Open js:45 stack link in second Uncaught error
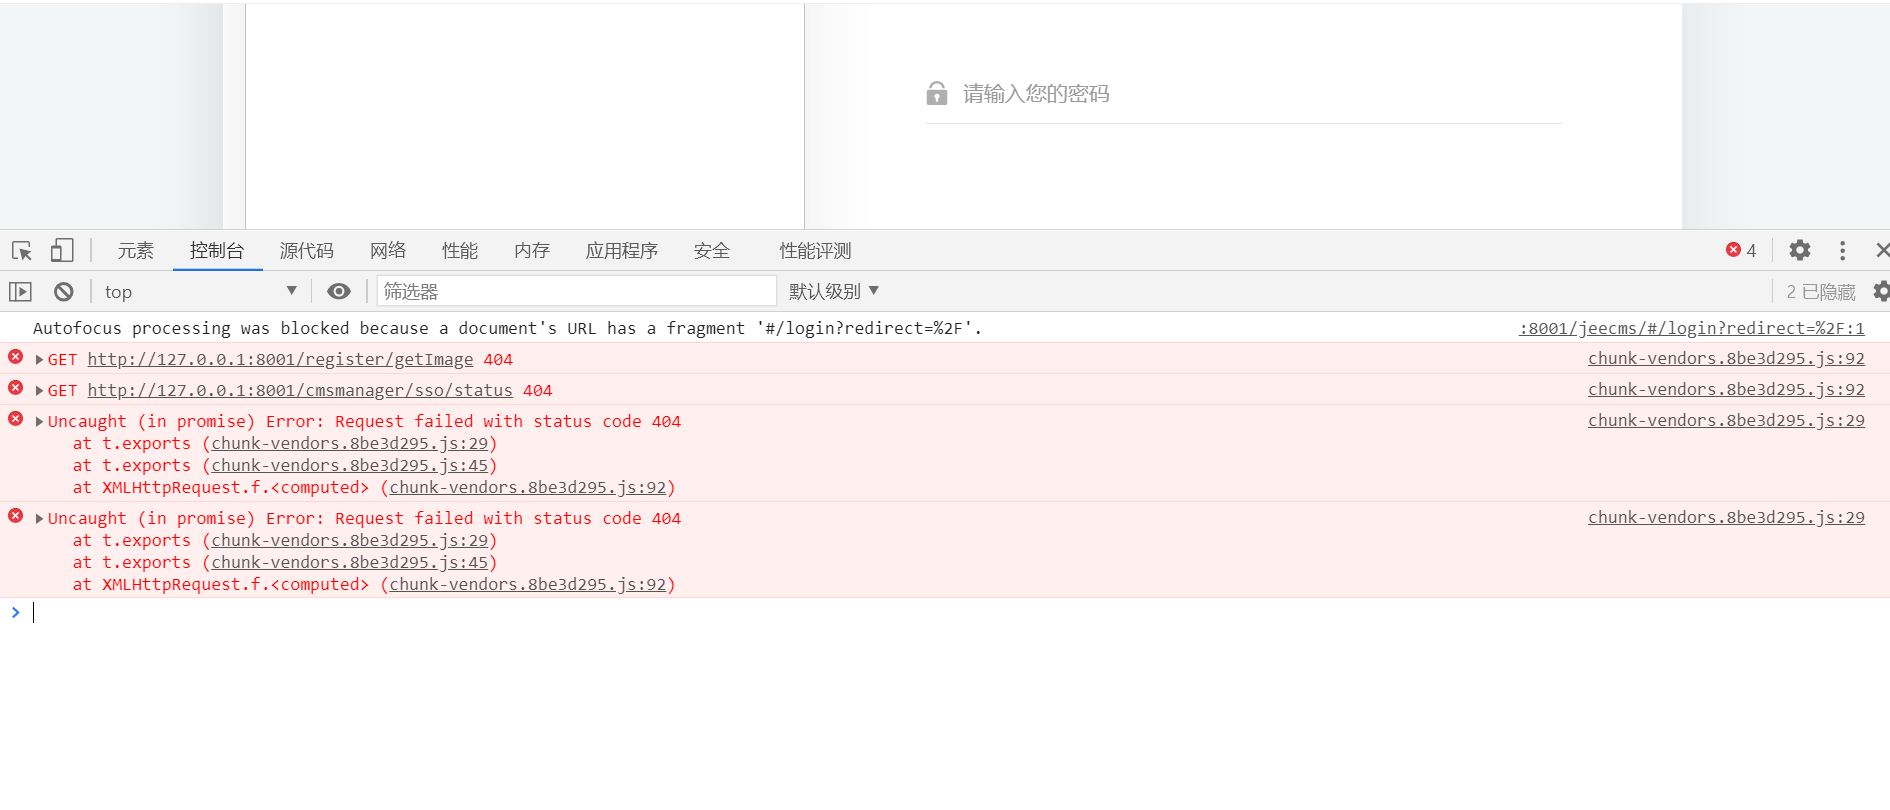Viewport: 1890px width, 810px height. coord(350,563)
